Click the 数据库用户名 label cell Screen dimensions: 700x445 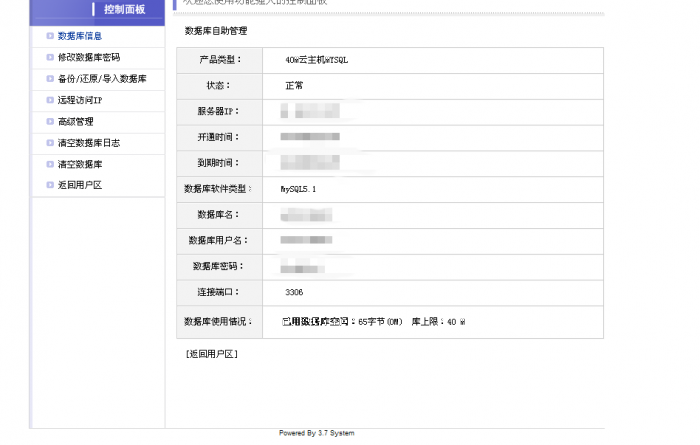click(220, 241)
